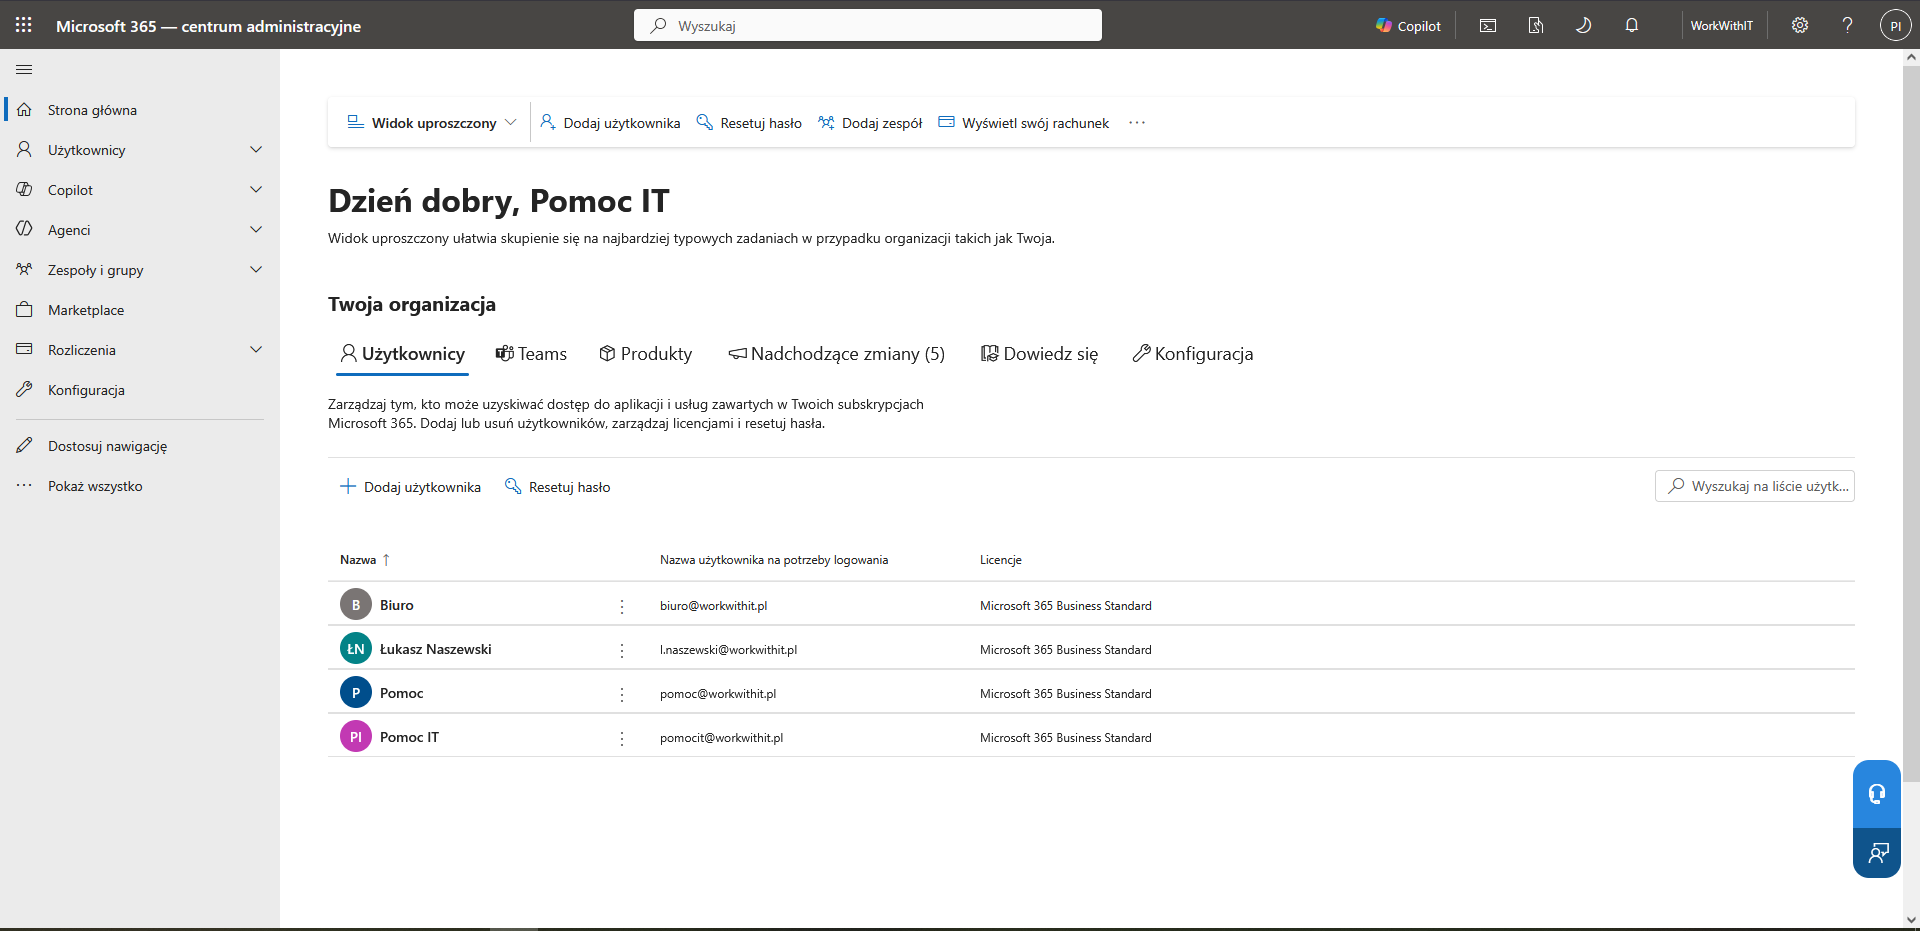Click pomocit@workwithit.pl login name

(722, 738)
